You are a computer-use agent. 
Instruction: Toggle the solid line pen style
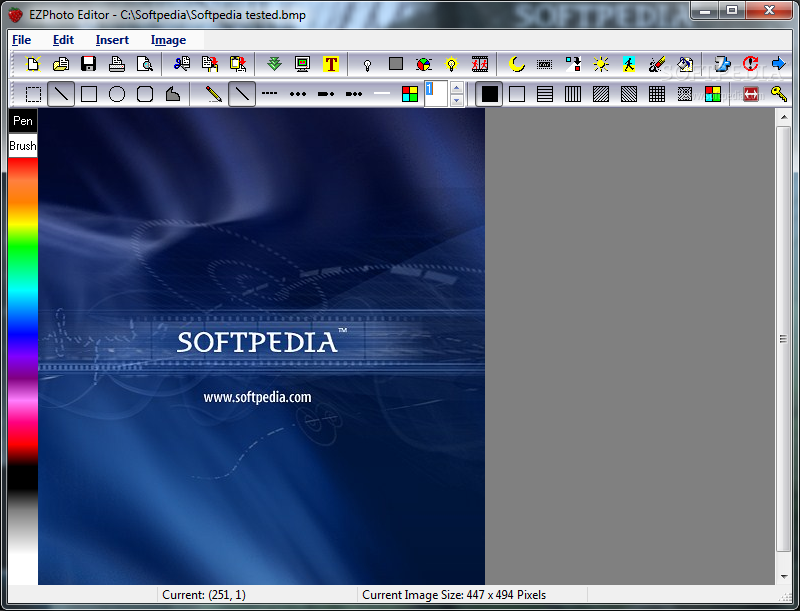[242, 94]
